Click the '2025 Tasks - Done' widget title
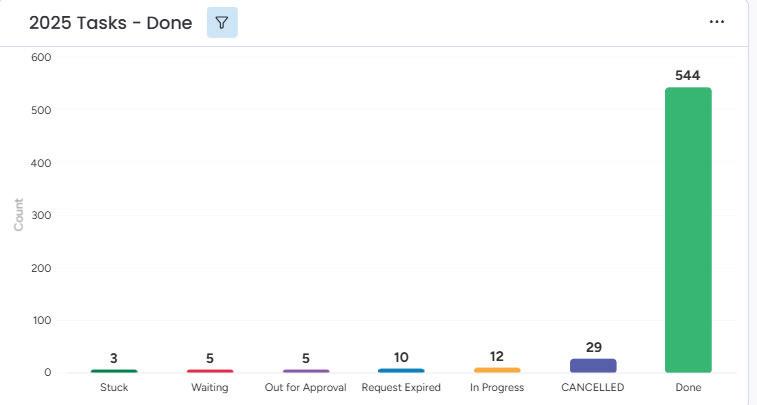Viewport: 757px width, 405px height. point(110,22)
